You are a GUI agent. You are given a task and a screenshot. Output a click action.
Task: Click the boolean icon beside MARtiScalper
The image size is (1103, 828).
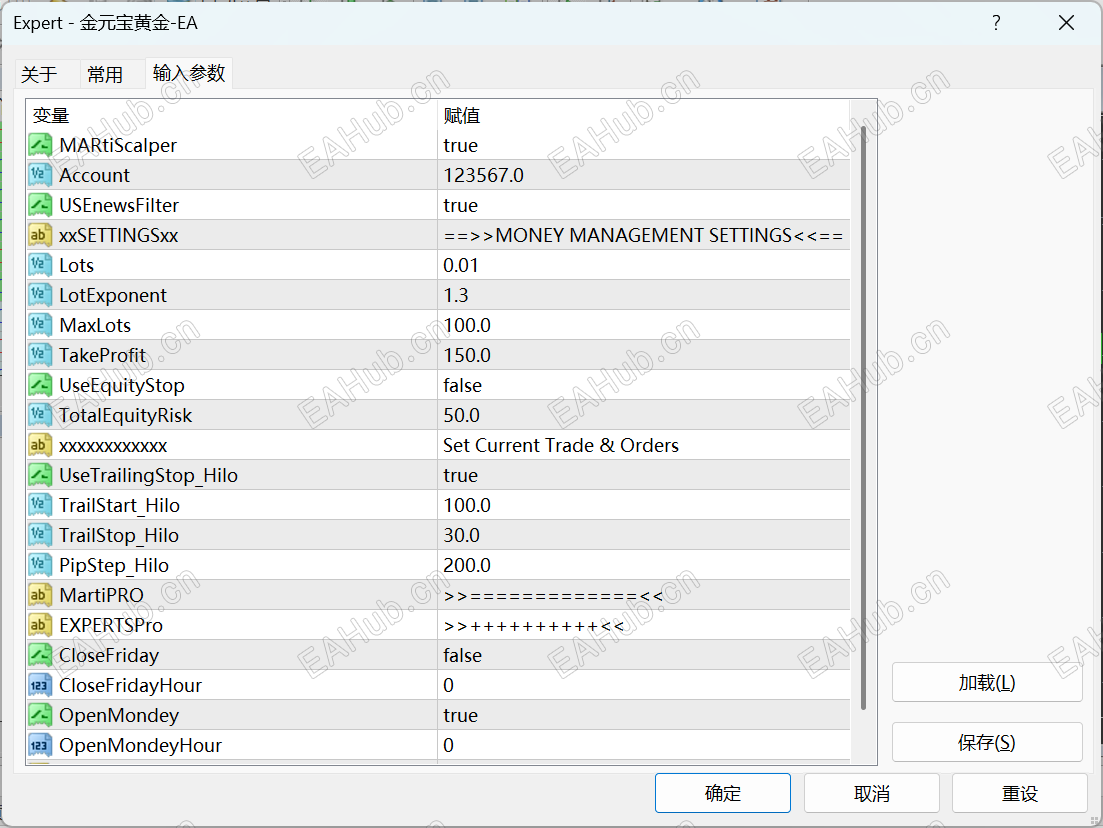coord(40,145)
